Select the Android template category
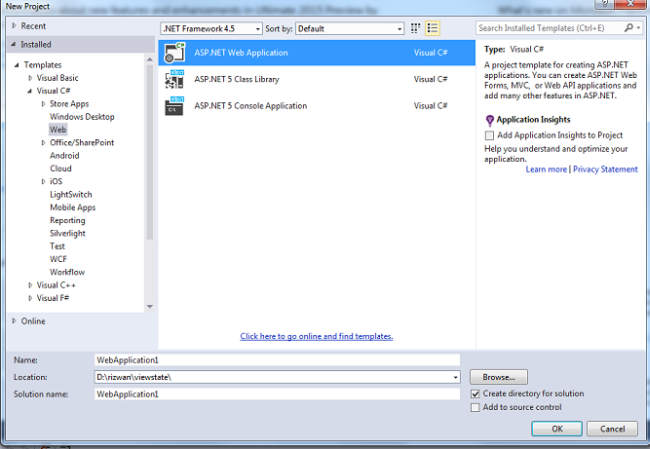The image size is (650, 449). coord(65,155)
